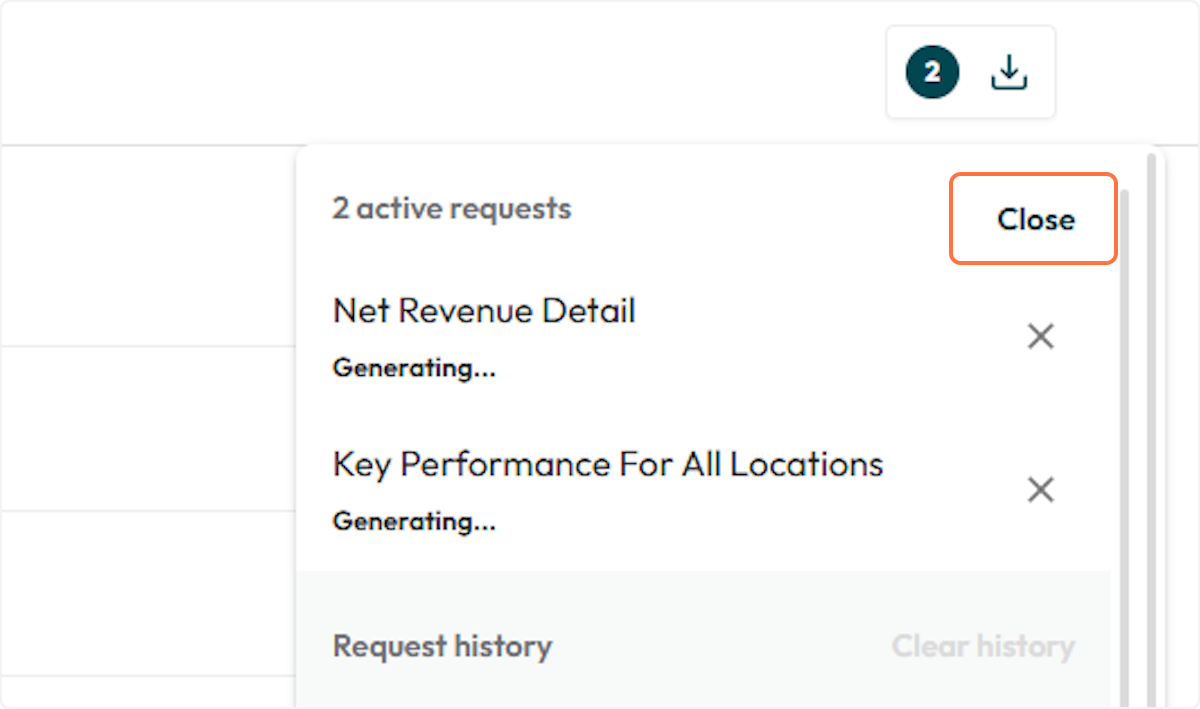The height and width of the screenshot is (709, 1200).
Task: Click the Generating status under Key Performance
Action: (x=414, y=522)
